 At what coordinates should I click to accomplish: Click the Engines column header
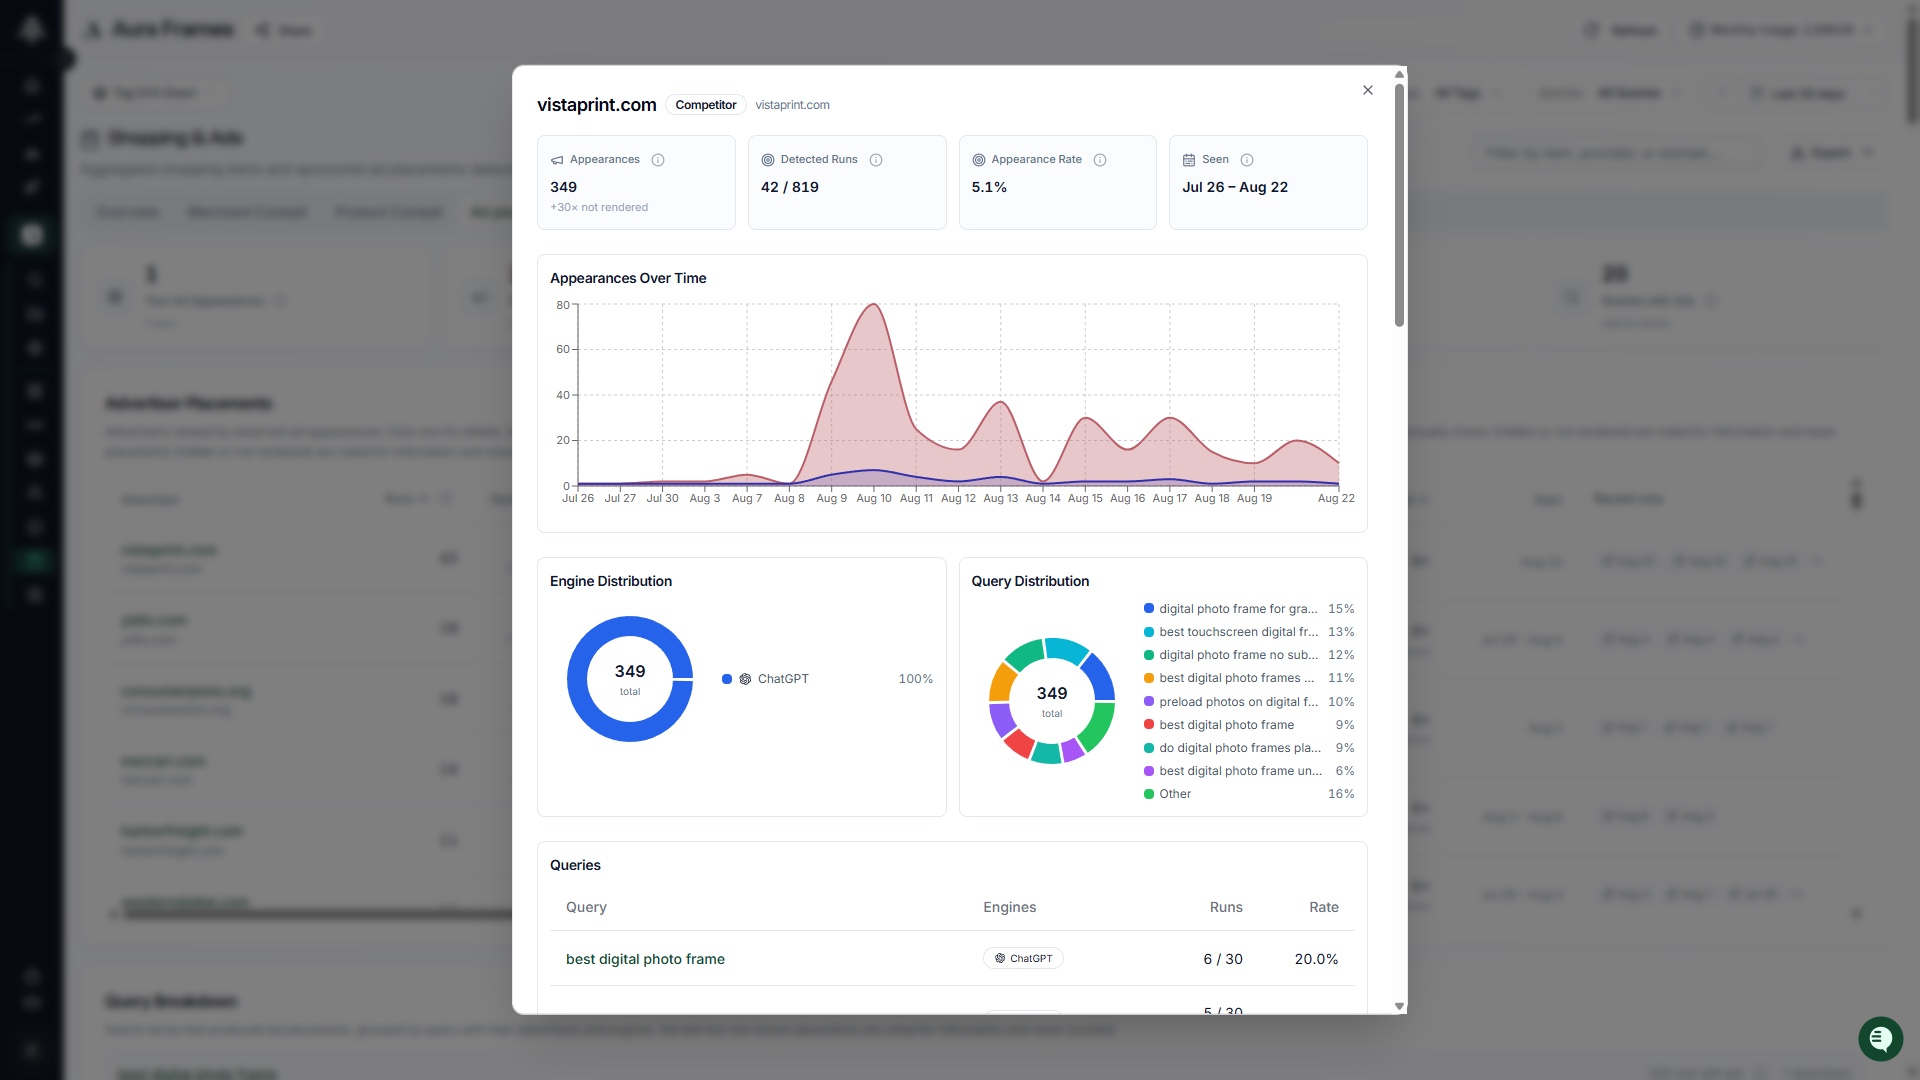click(x=1009, y=907)
